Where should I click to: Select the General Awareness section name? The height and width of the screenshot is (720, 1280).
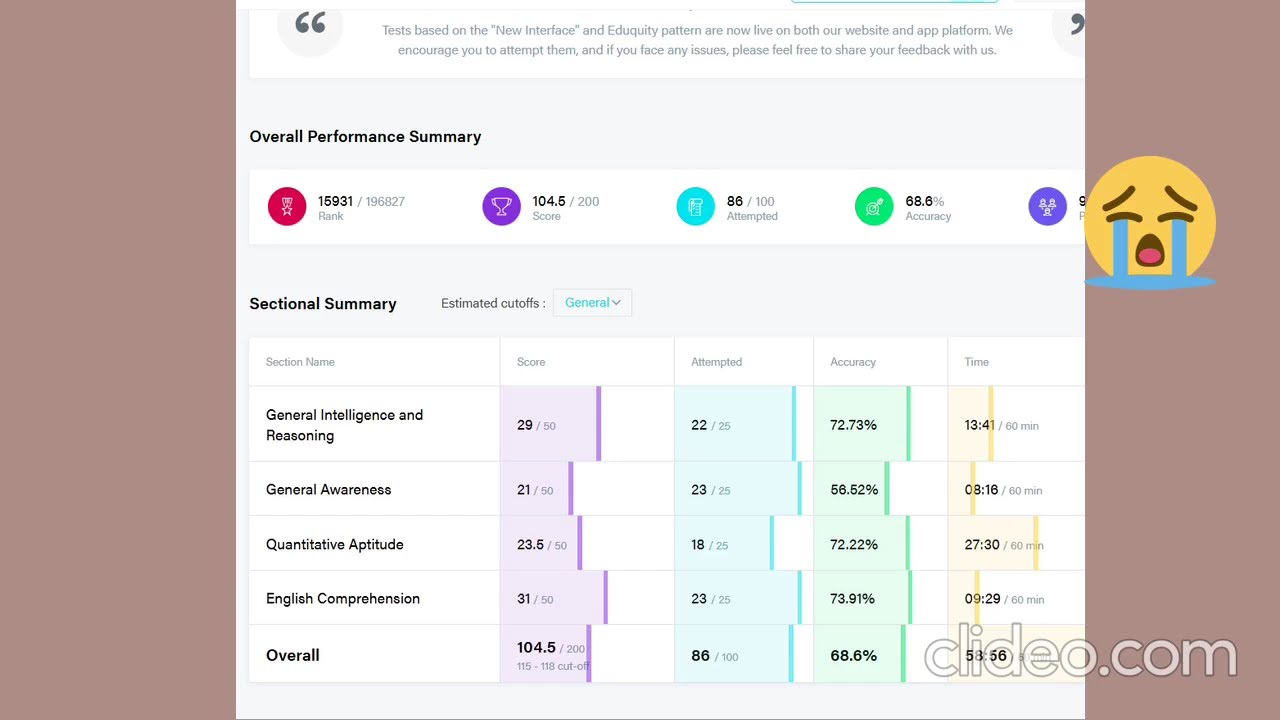[328, 490]
